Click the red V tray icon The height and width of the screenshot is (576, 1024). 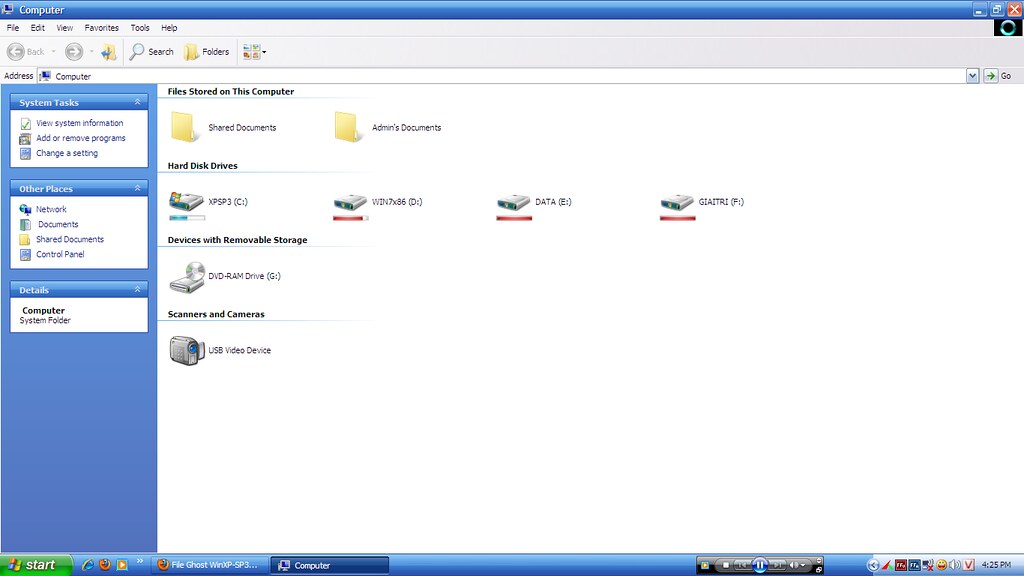pos(968,565)
